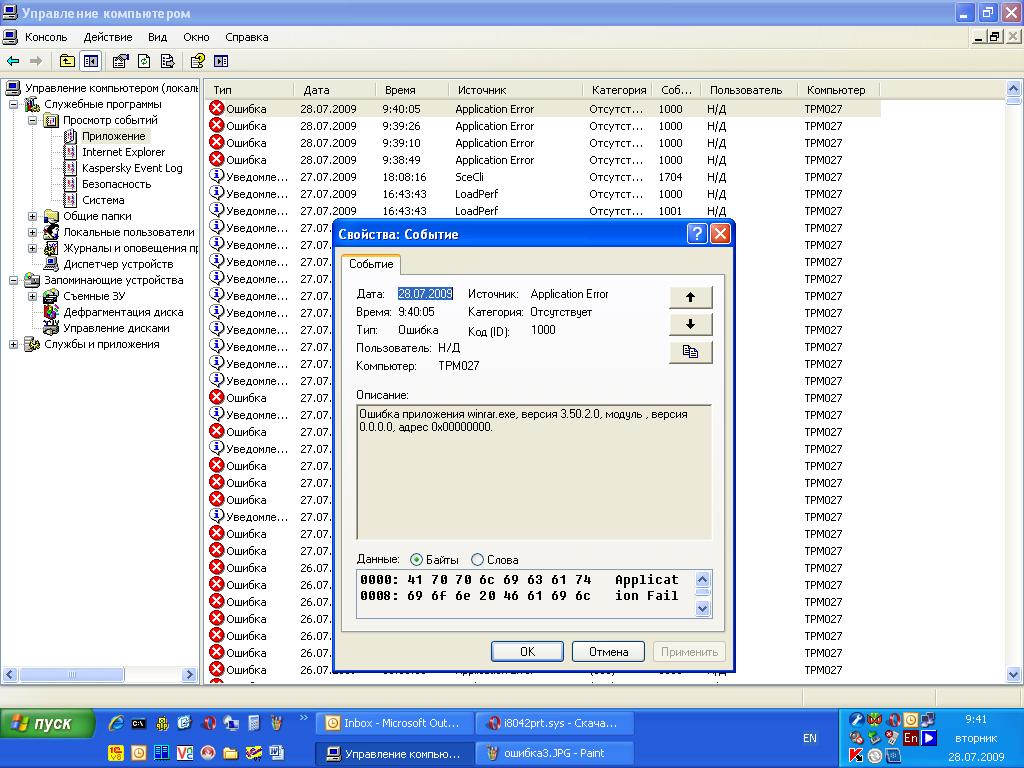Image resolution: width=1024 pixels, height=768 pixels.
Task: Click tree pane horizontal scrollbar right arrow
Action: pyautogui.click(x=189, y=675)
